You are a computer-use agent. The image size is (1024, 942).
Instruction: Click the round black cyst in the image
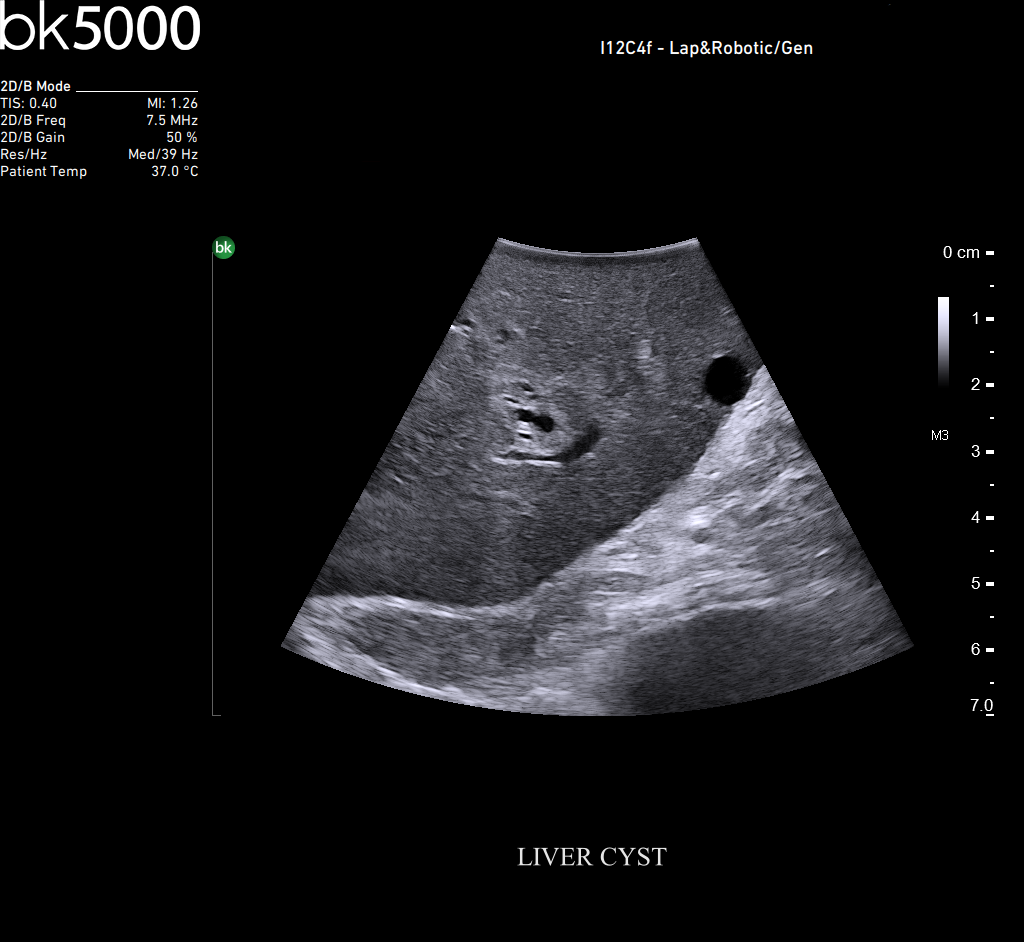click(x=726, y=379)
